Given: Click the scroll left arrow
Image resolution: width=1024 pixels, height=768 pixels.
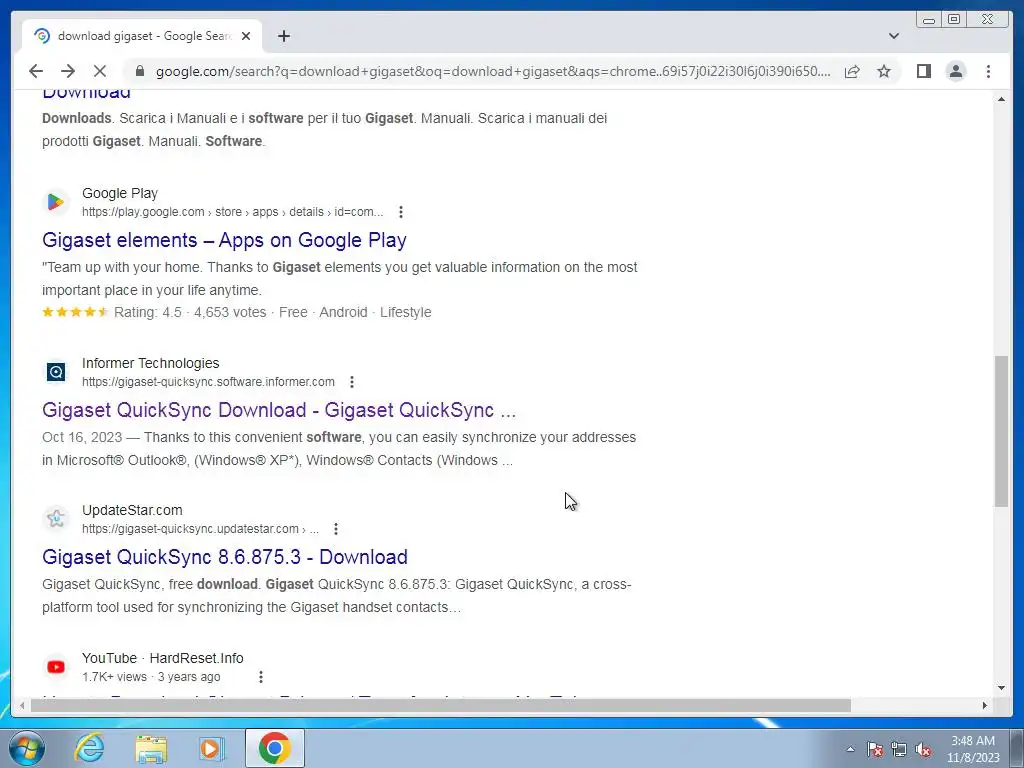Looking at the screenshot, I should [22, 705].
